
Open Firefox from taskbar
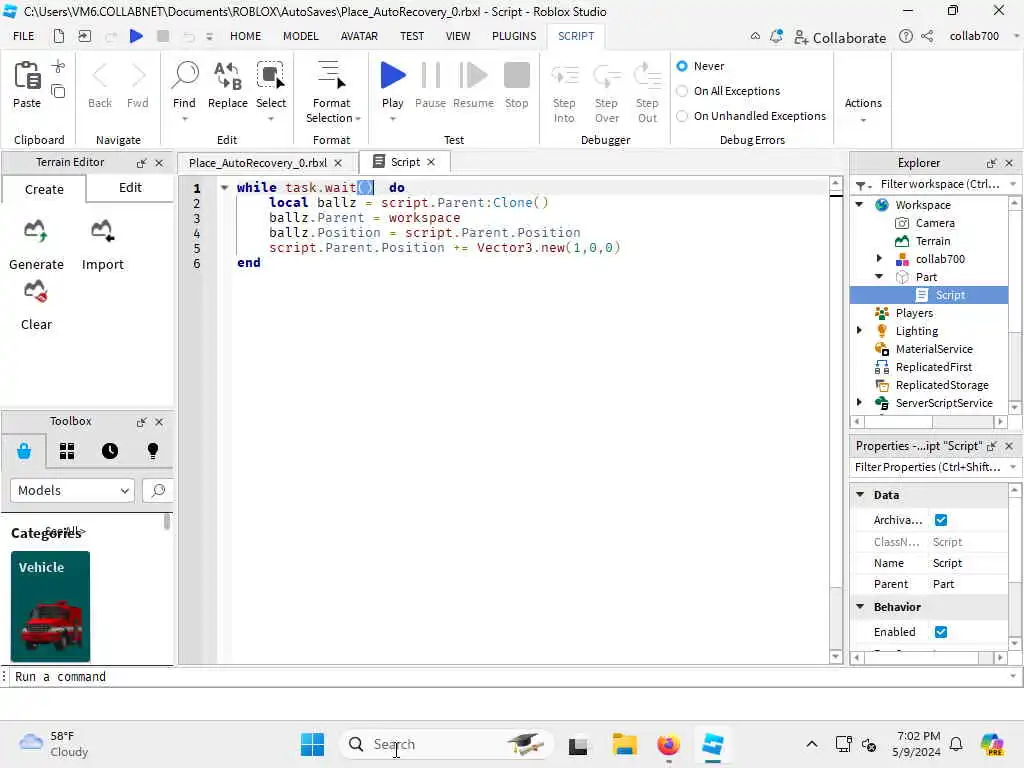point(668,744)
